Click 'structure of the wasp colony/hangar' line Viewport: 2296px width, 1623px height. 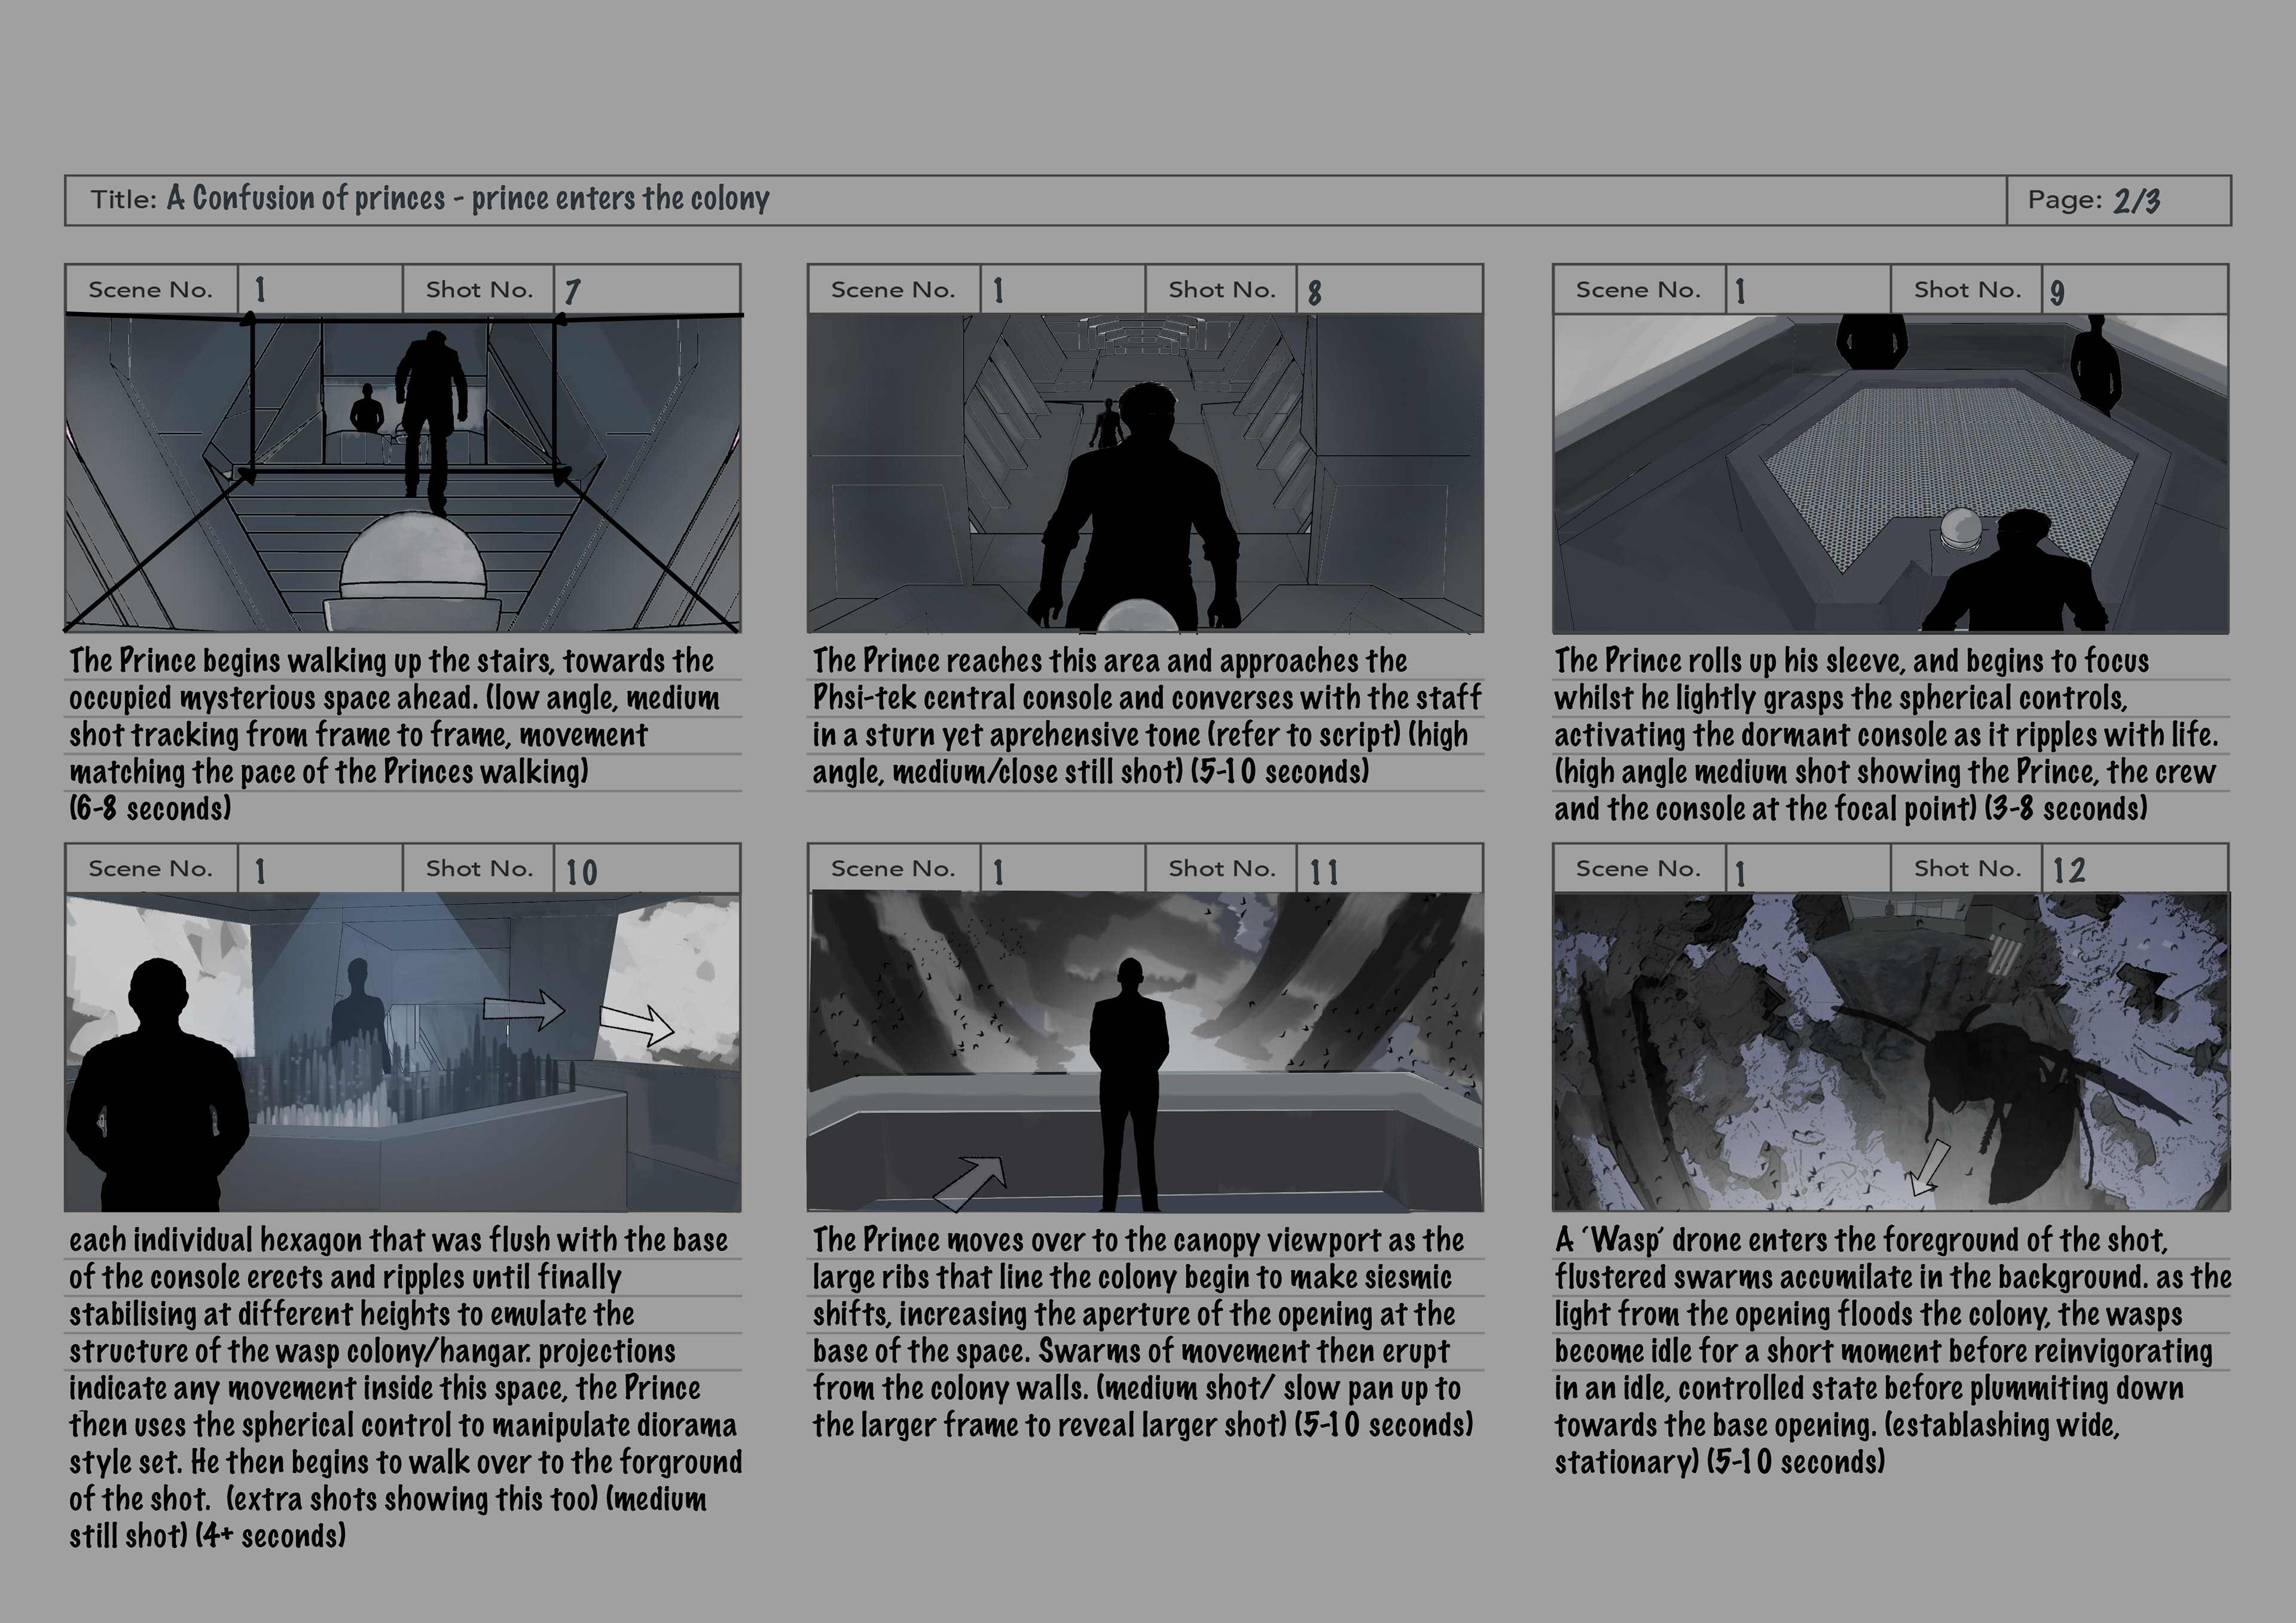coord(372,1351)
